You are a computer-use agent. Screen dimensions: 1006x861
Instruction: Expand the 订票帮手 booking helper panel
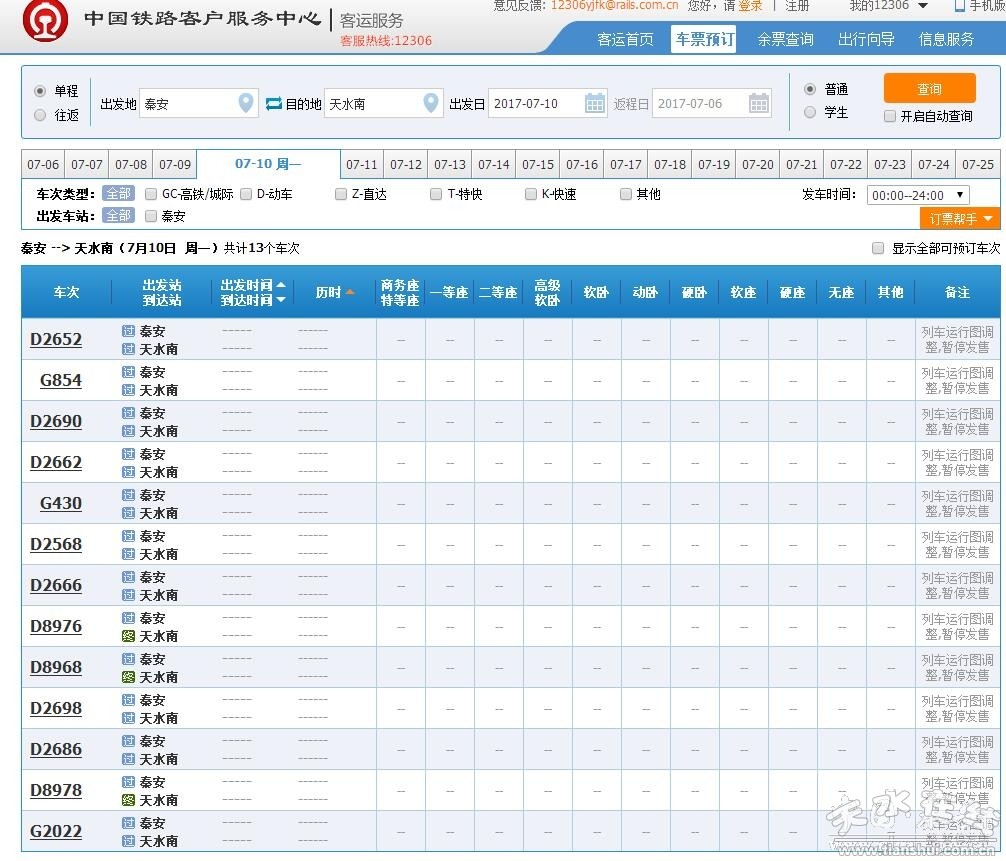[959, 218]
